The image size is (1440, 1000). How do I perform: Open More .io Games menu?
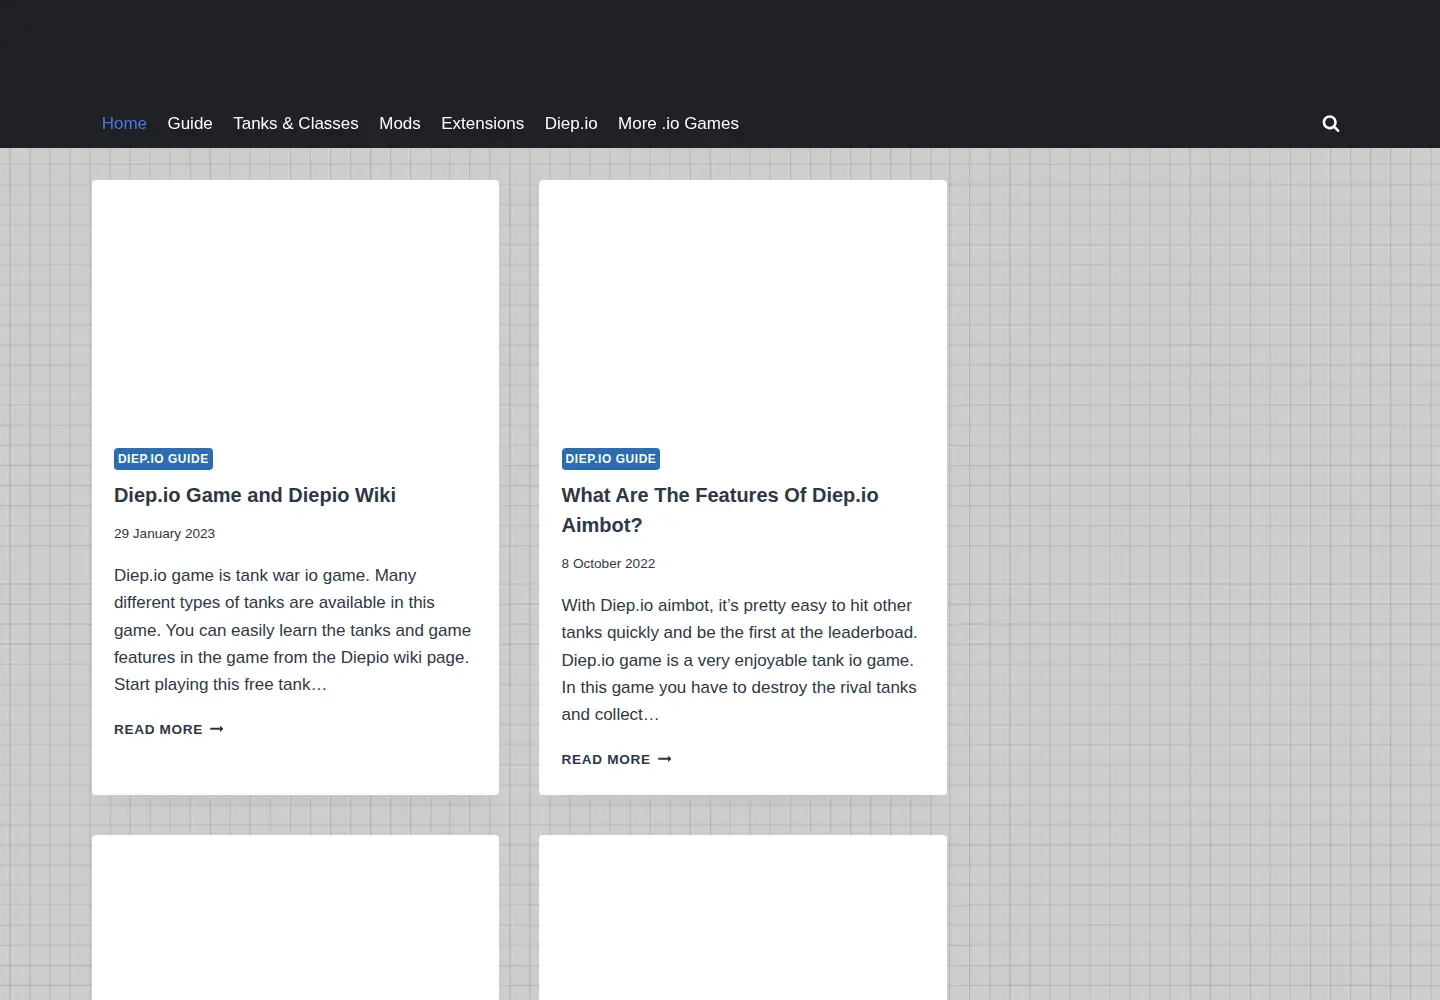(678, 124)
